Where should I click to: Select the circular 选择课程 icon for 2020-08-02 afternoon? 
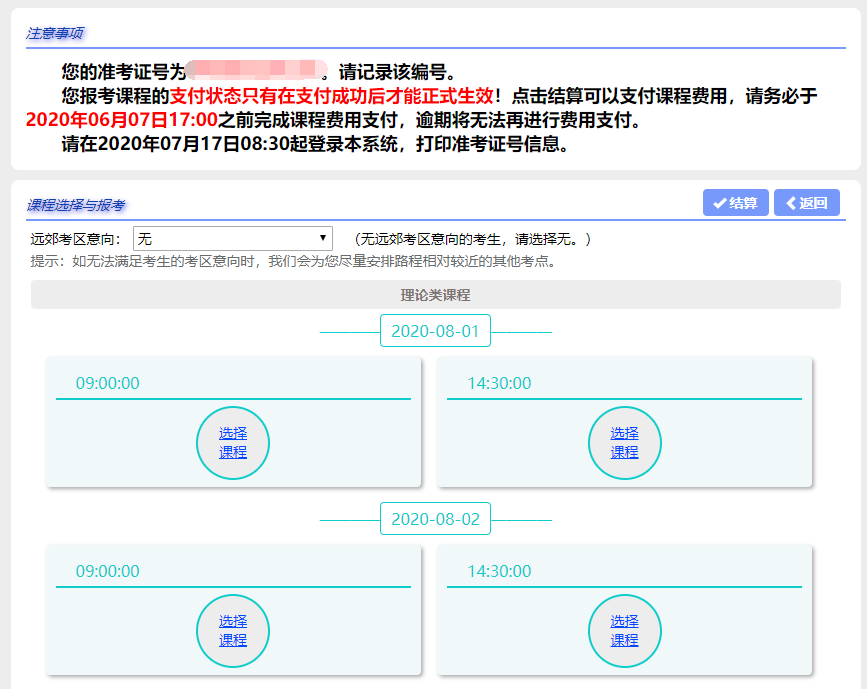625,631
